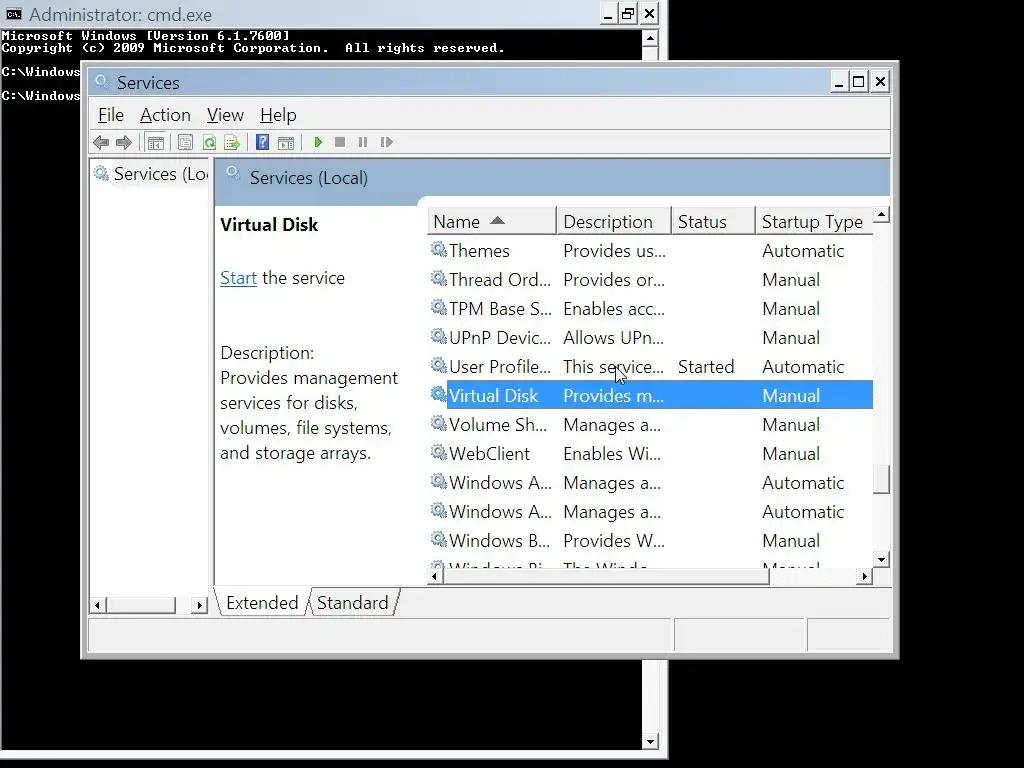Screen dimensions: 1024x768
Task: Click services list horizontal scrollbar left arrow
Action: [x=435, y=576]
